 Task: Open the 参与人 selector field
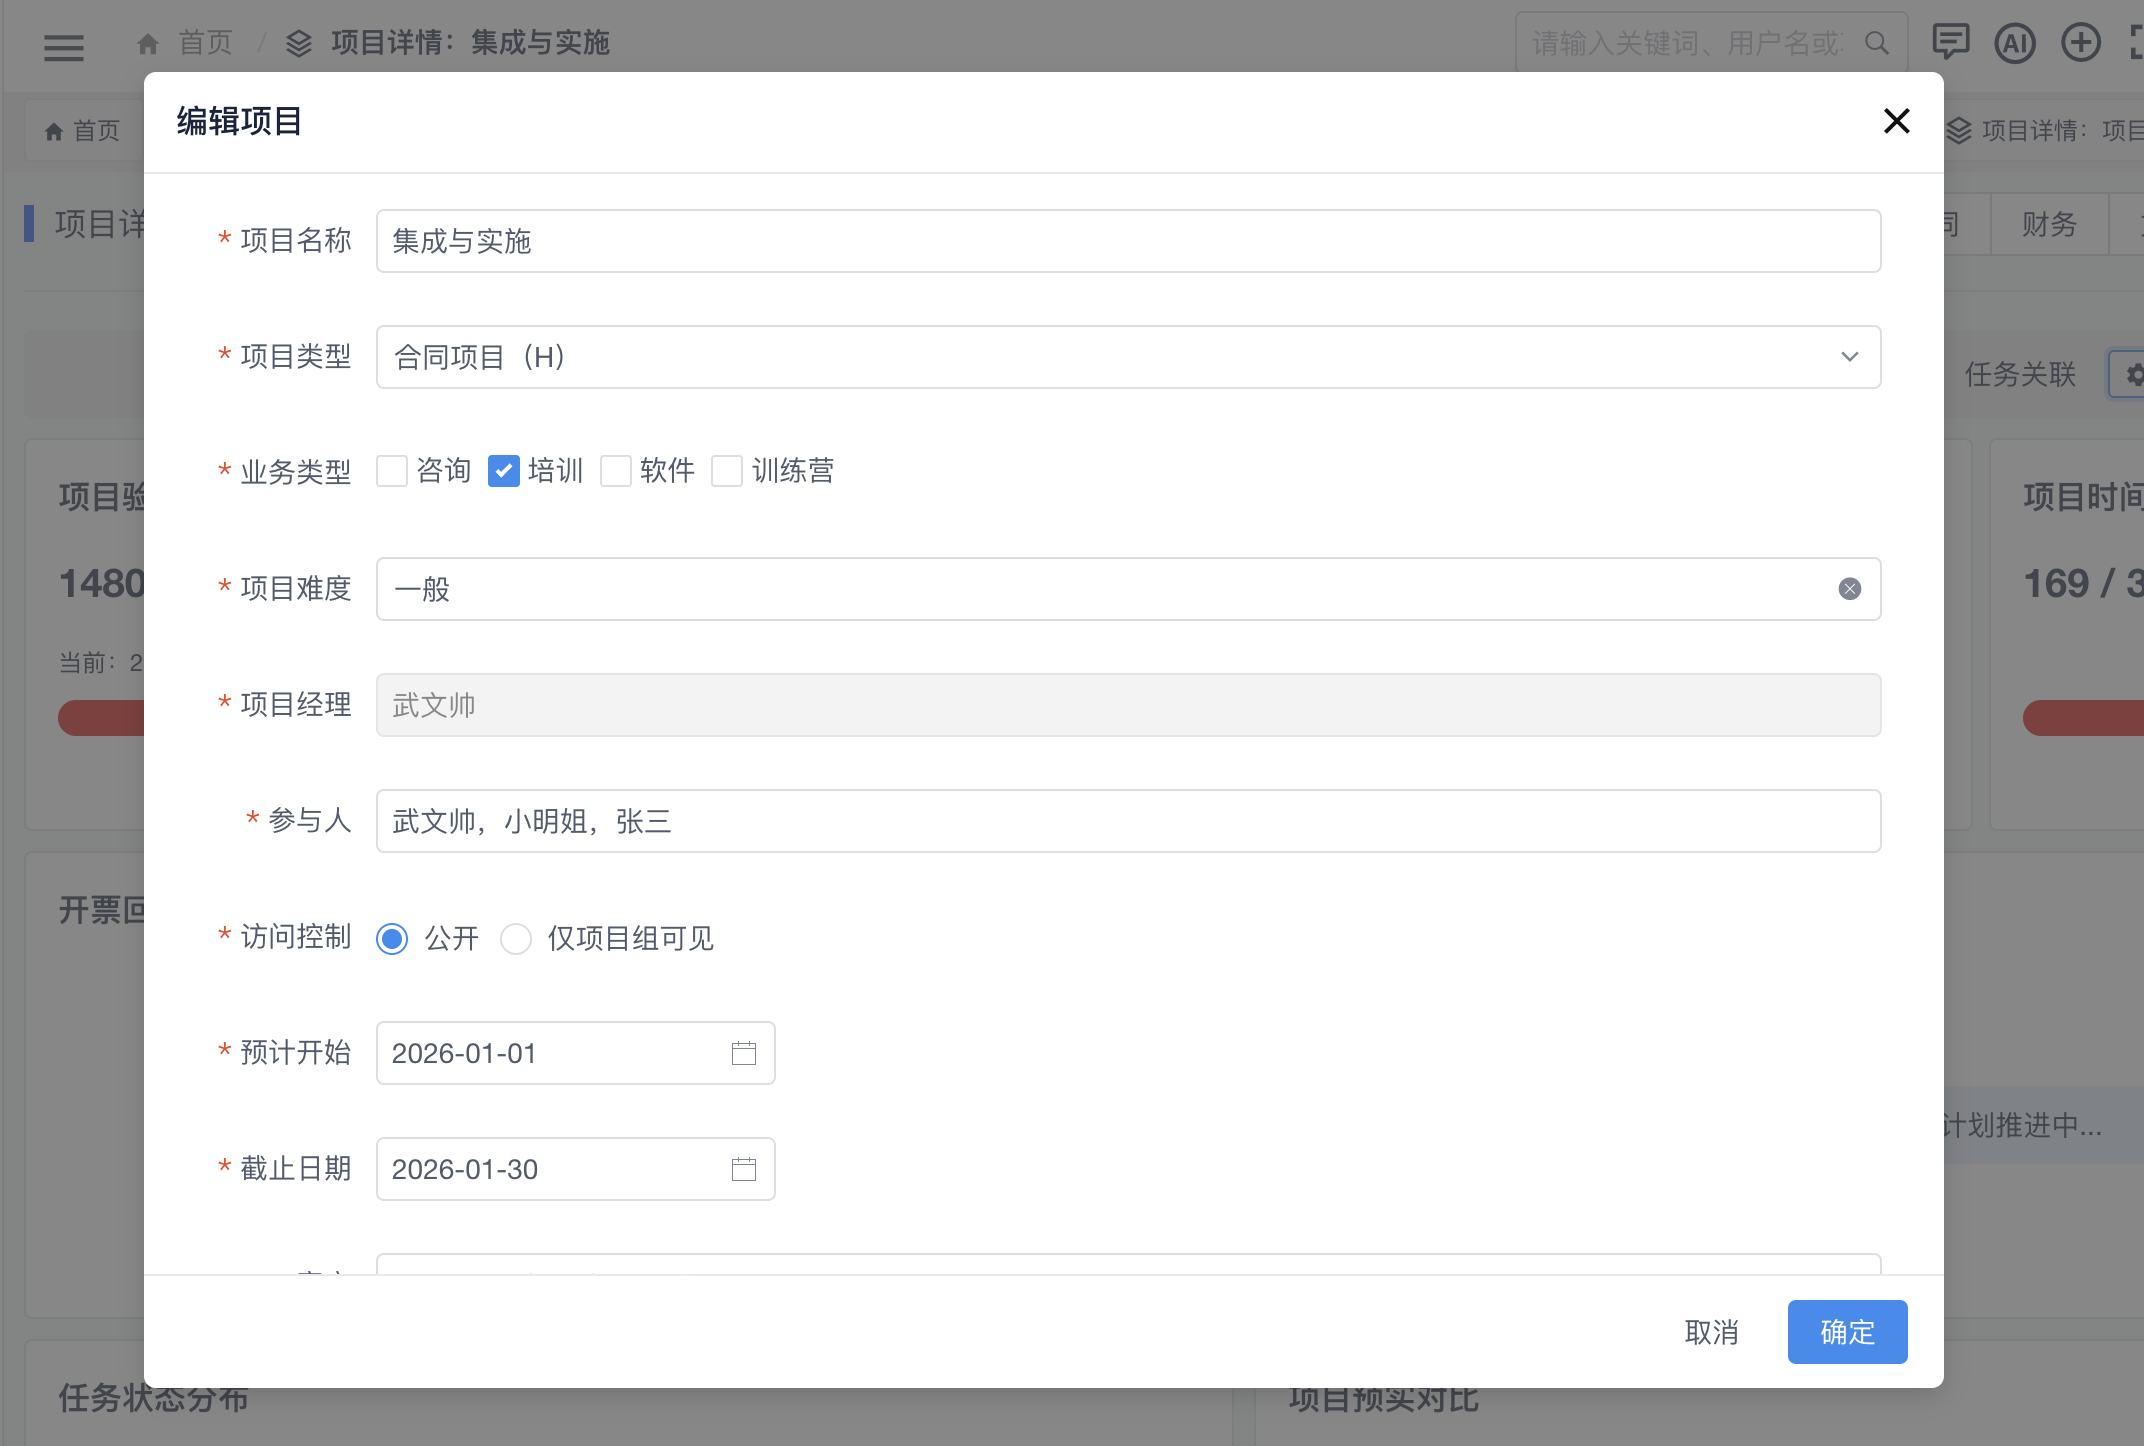pos(1128,821)
